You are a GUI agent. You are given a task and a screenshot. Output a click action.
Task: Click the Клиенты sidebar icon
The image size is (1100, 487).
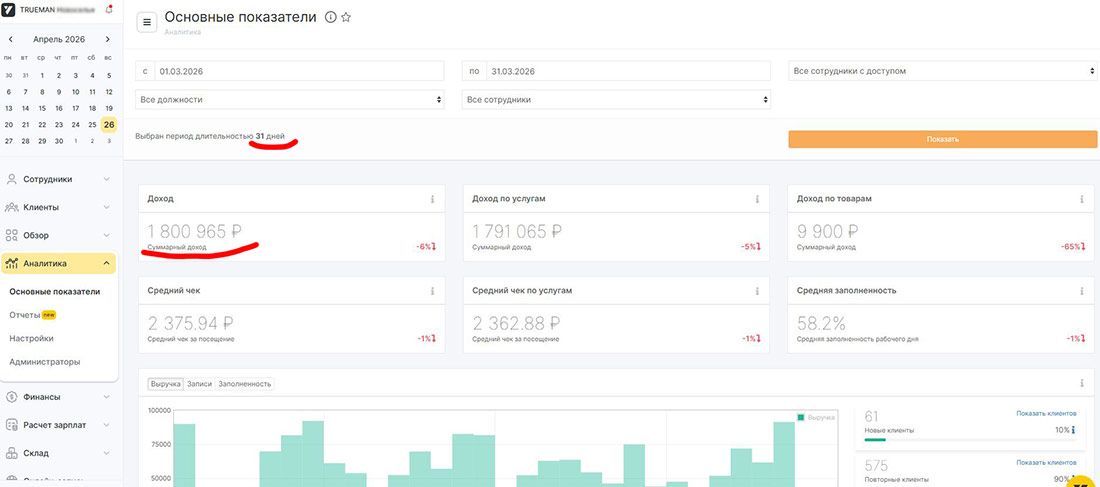pos(12,207)
